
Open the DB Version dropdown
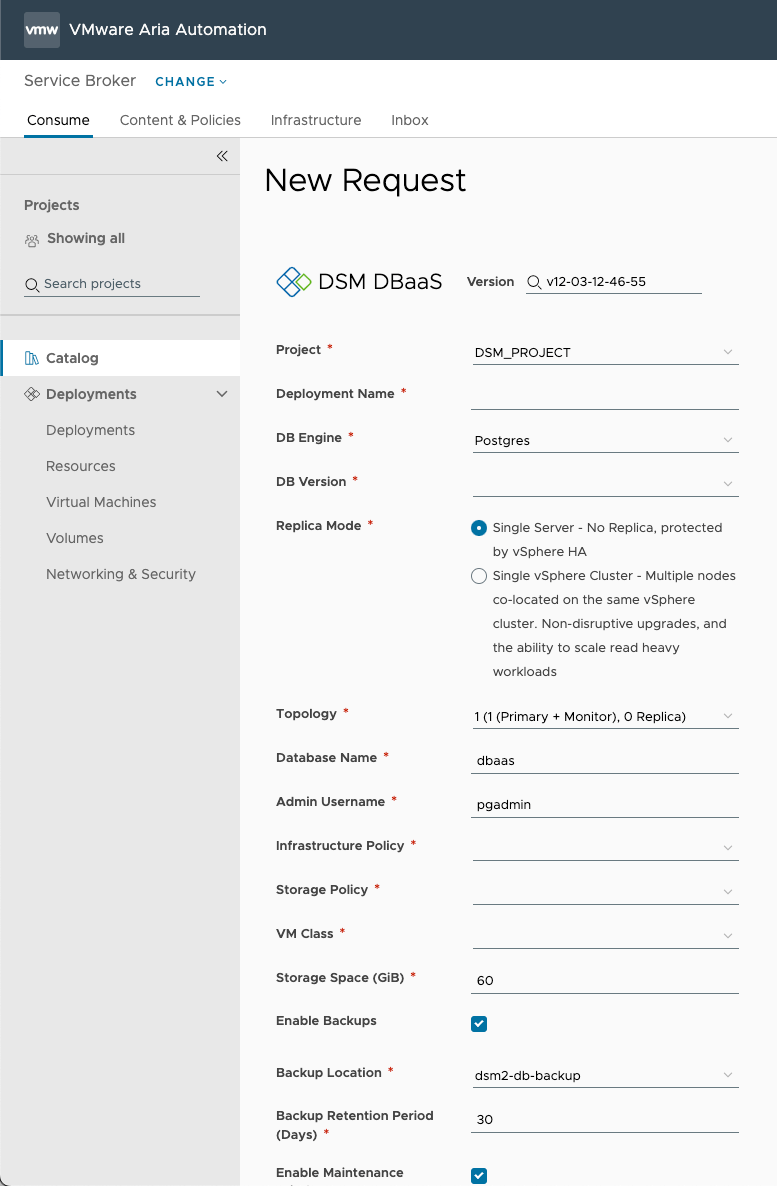[x=605, y=484]
